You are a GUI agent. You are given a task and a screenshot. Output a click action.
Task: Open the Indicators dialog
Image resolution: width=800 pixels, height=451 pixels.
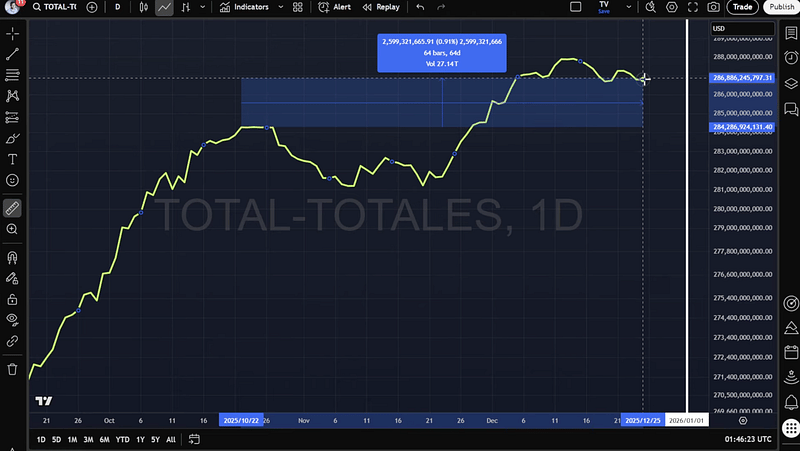click(x=244, y=7)
